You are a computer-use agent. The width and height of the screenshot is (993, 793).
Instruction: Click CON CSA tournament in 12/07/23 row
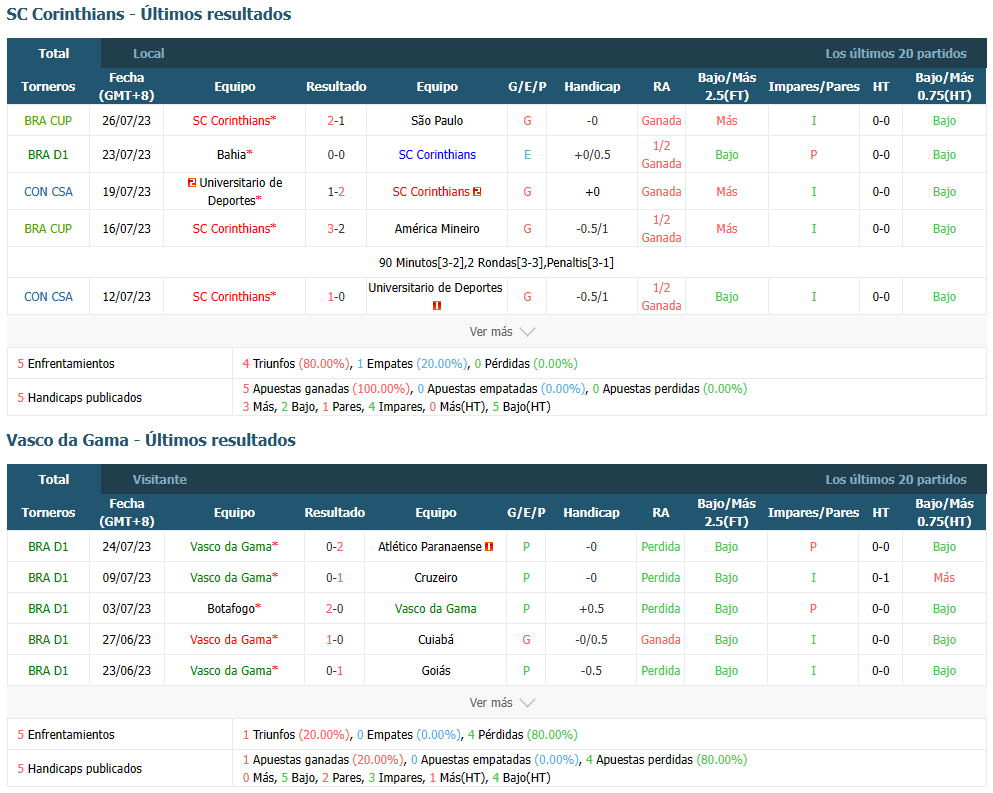point(48,296)
